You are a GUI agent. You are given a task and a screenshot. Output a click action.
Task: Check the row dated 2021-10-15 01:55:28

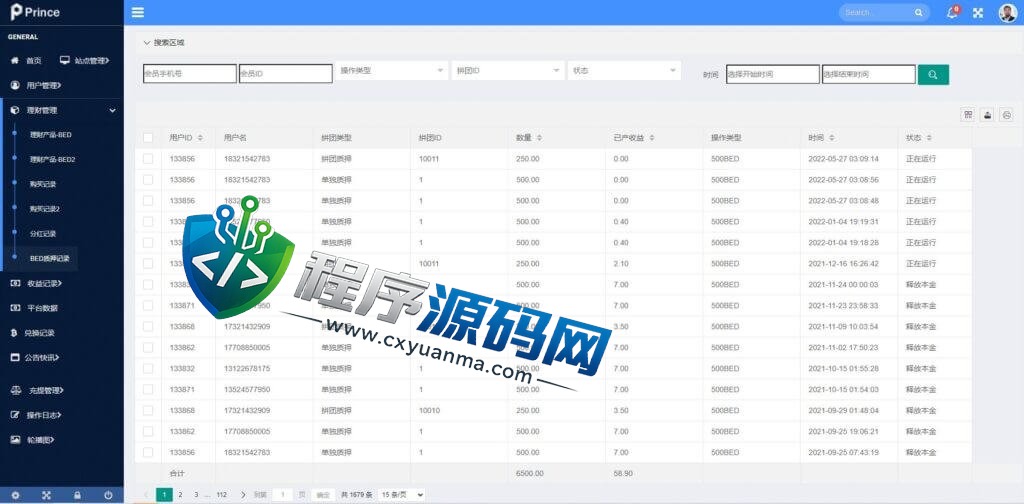(148, 368)
